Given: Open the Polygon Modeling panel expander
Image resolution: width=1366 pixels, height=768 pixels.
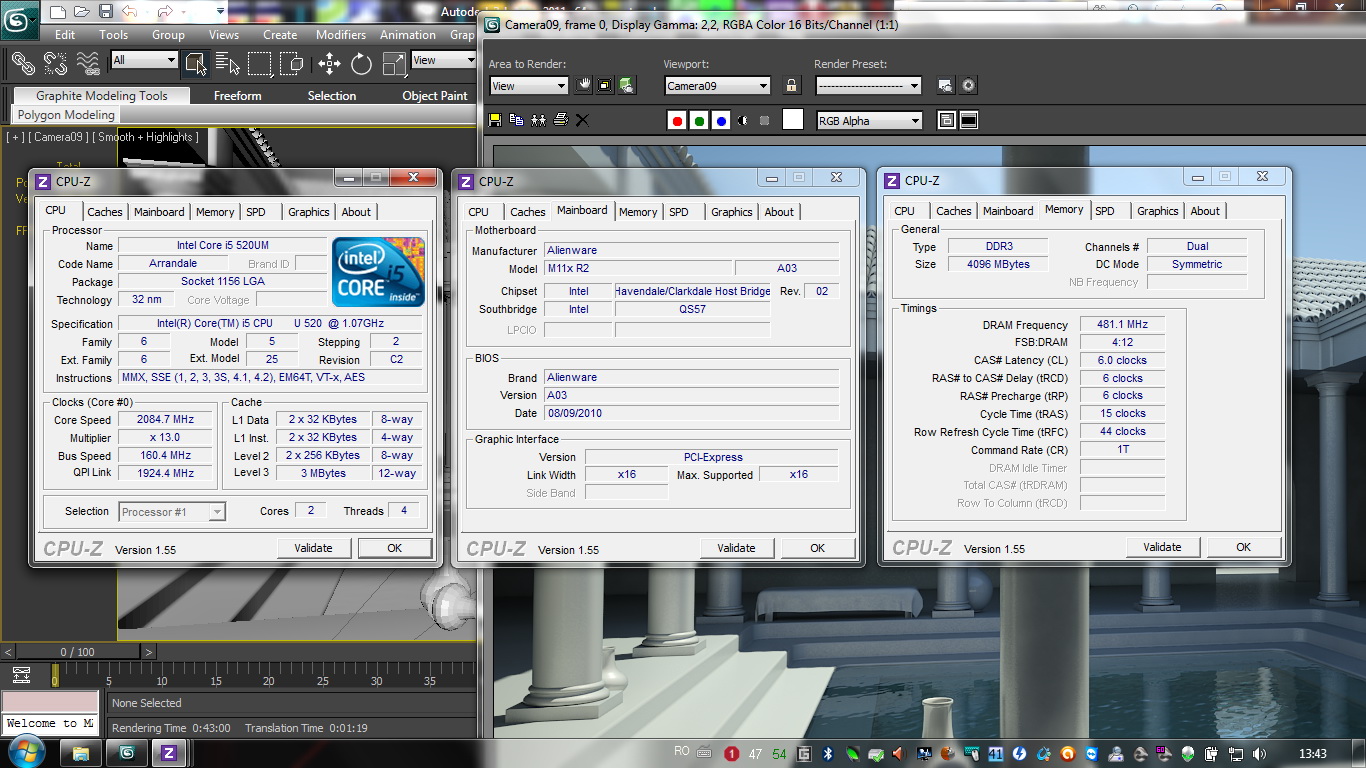Looking at the screenshot, I should click(66, 115).
